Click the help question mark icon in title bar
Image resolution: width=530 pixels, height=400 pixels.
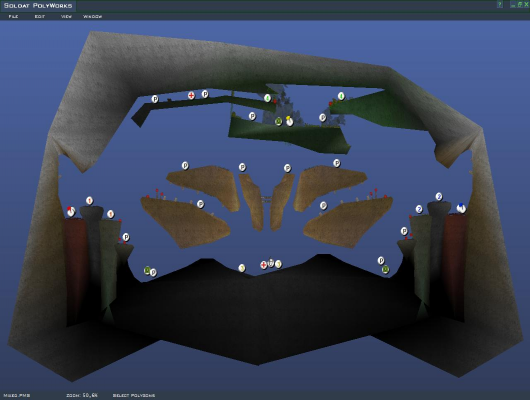coord(500,4)
